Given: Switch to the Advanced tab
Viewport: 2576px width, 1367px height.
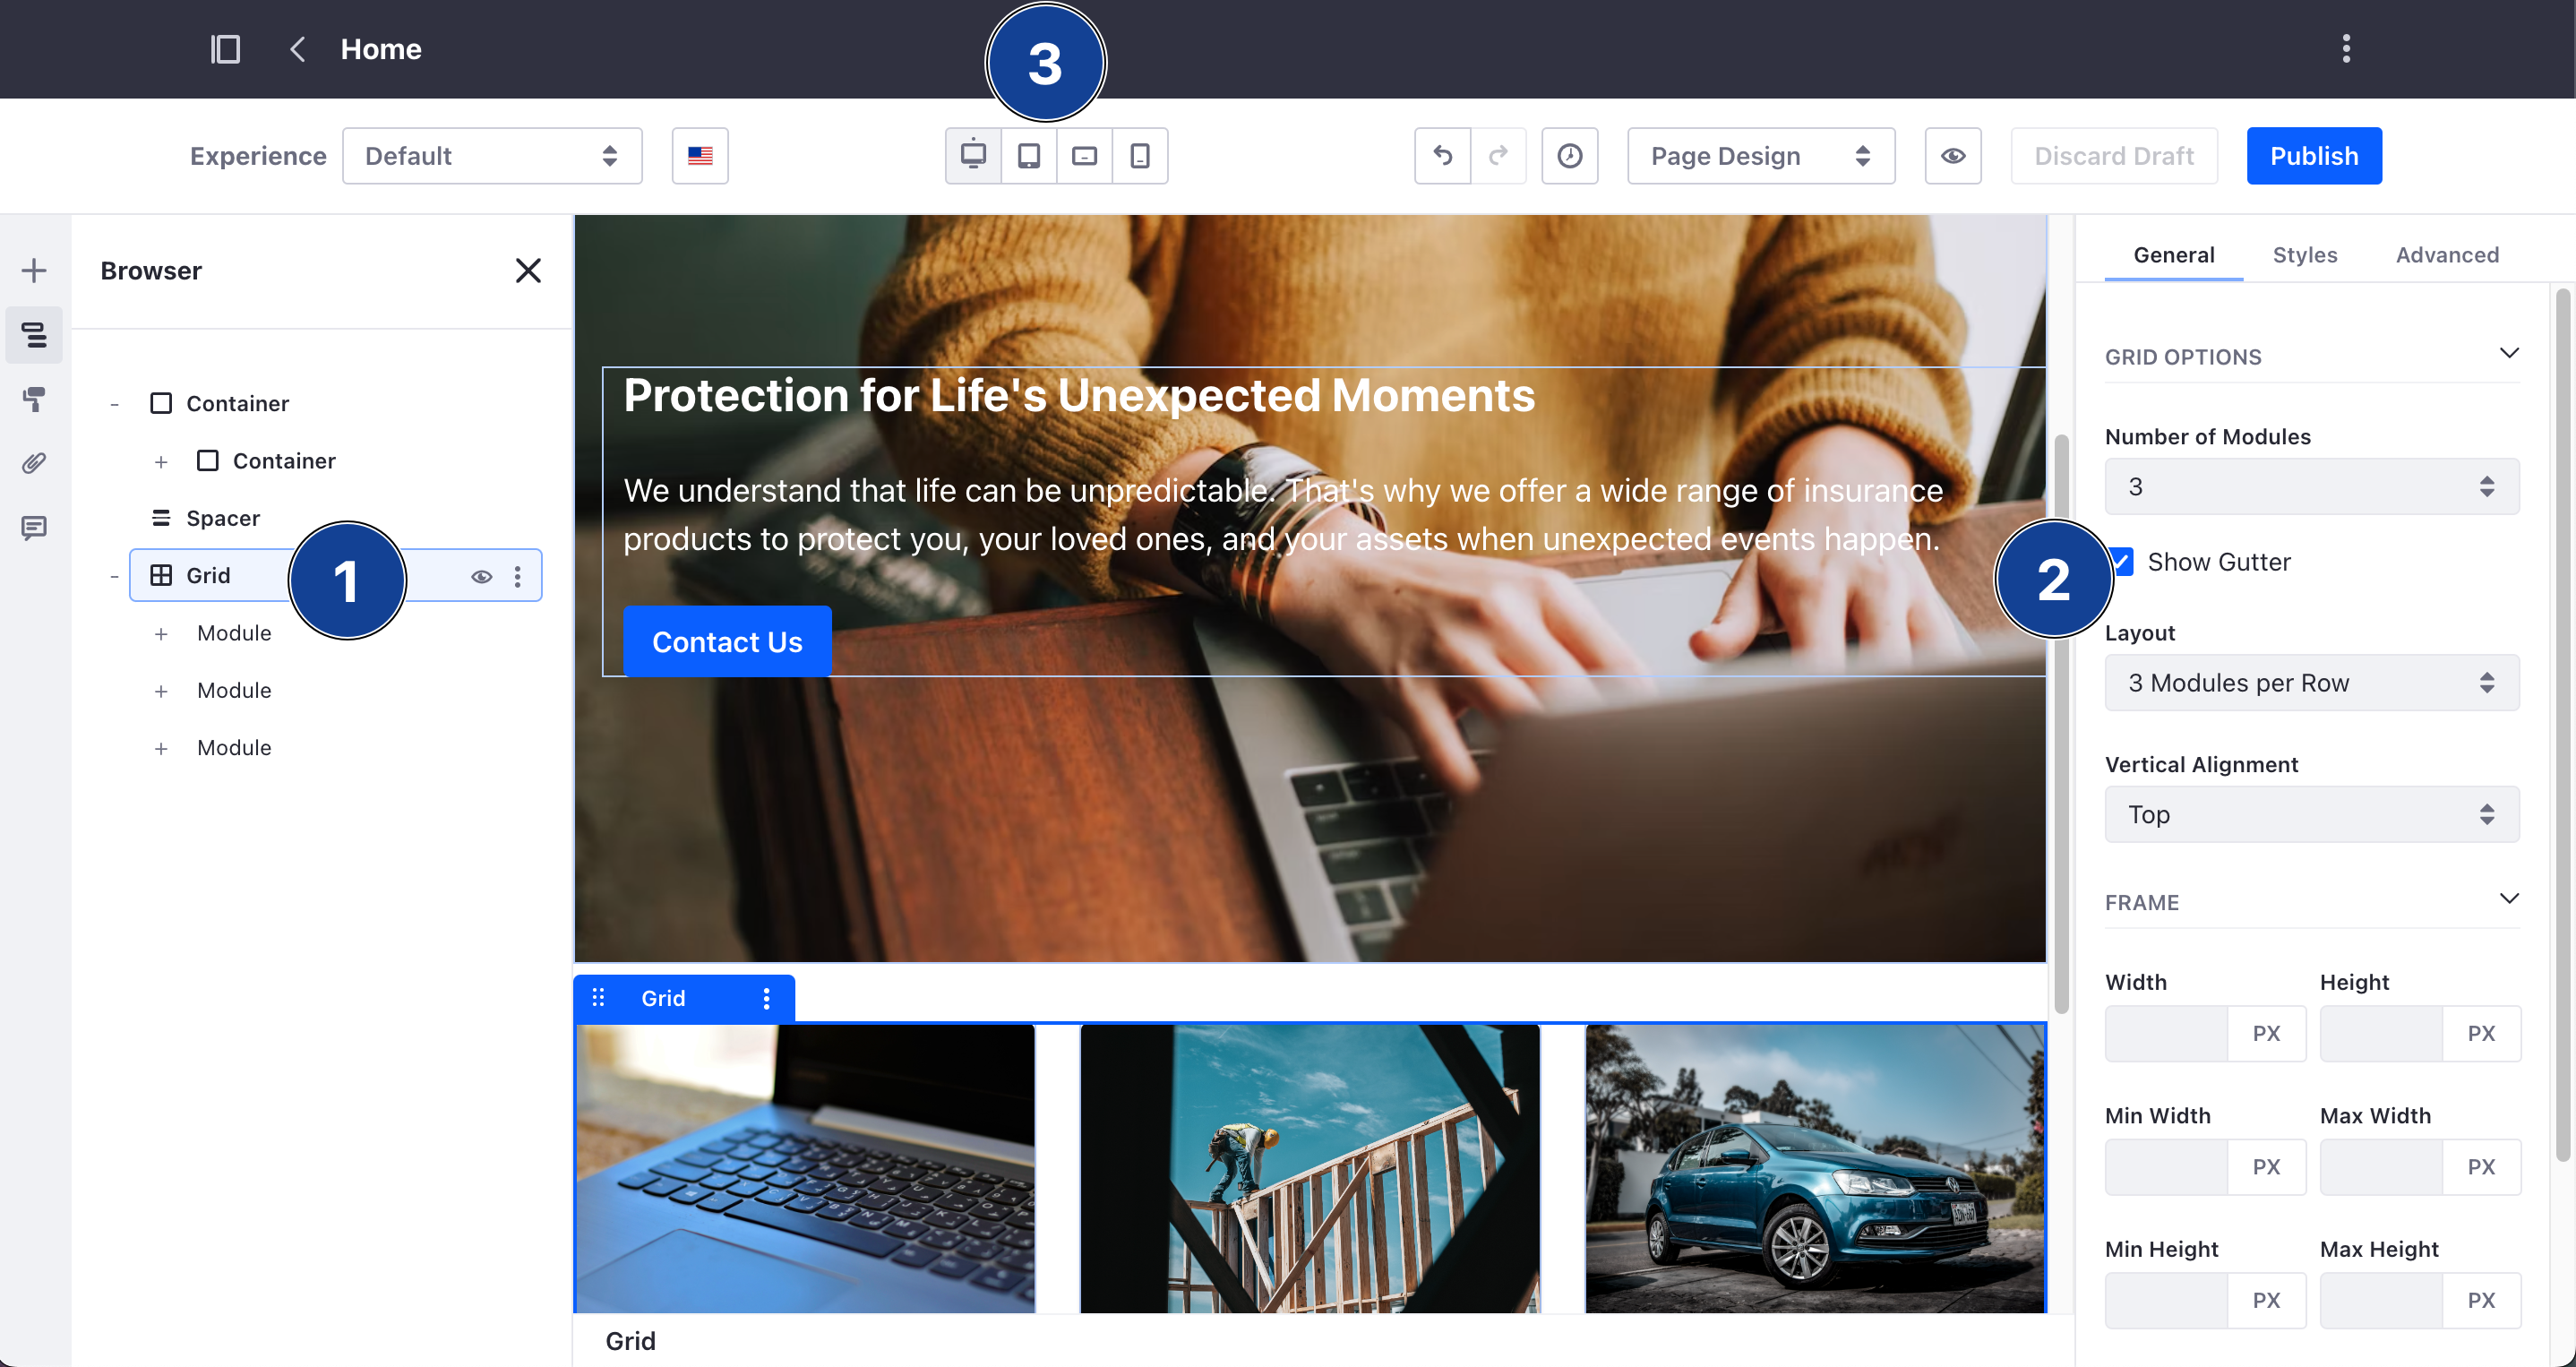Looking at the screenshot, I should pos(2446,254).
